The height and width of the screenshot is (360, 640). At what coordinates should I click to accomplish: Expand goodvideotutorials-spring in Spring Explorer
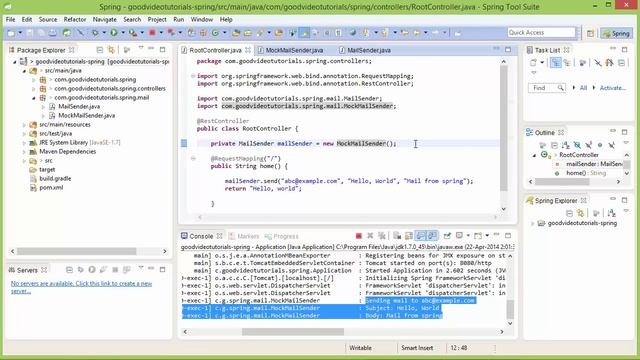[532, 224]
